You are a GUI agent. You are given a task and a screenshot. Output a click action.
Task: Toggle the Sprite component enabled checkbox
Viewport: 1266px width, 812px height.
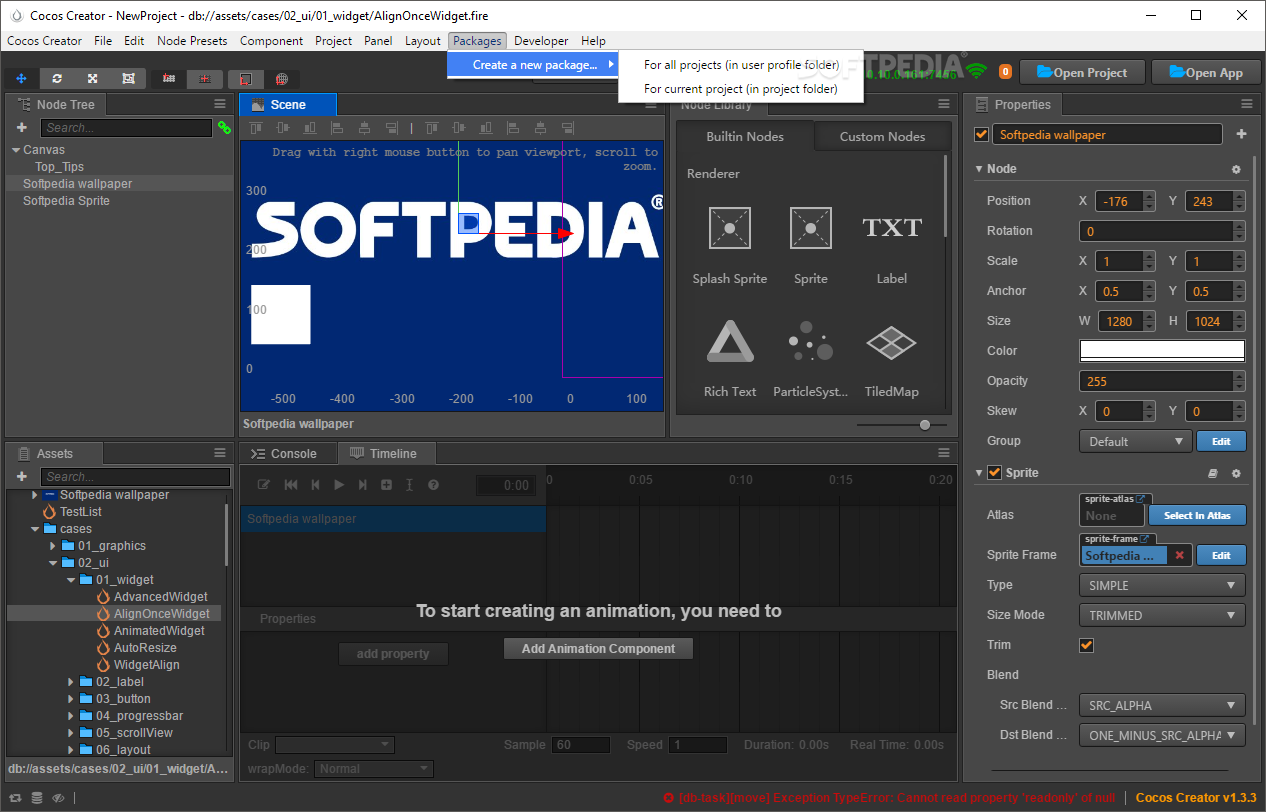[994, 473]
